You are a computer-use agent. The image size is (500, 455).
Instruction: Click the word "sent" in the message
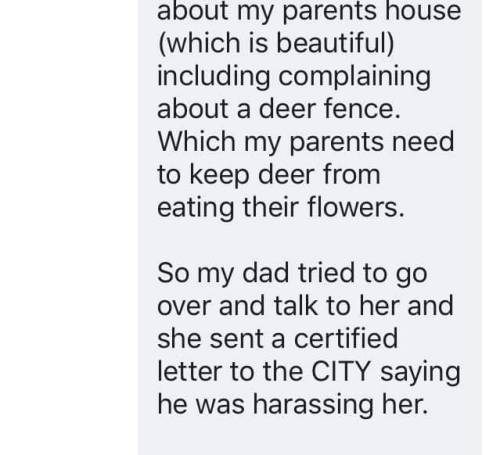[x=237, y=338]
